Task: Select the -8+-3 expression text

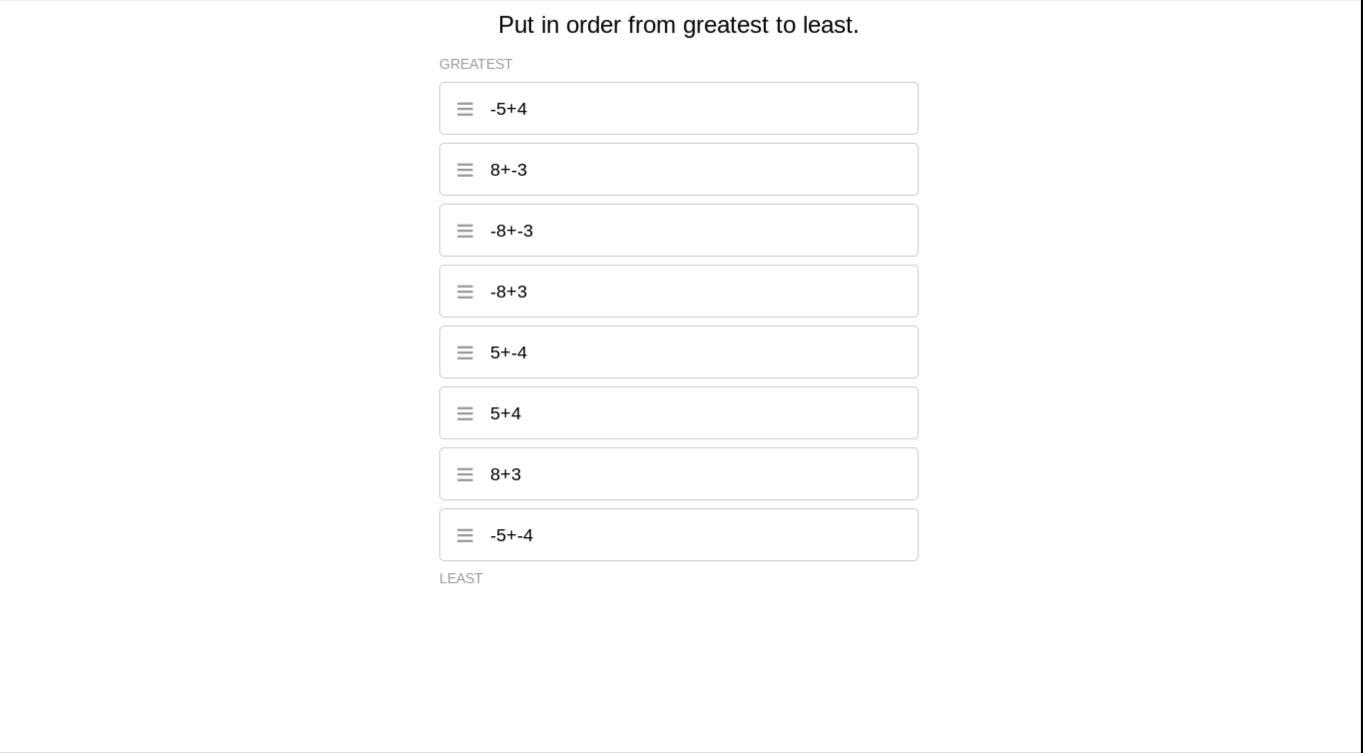Action: [511, 231]
